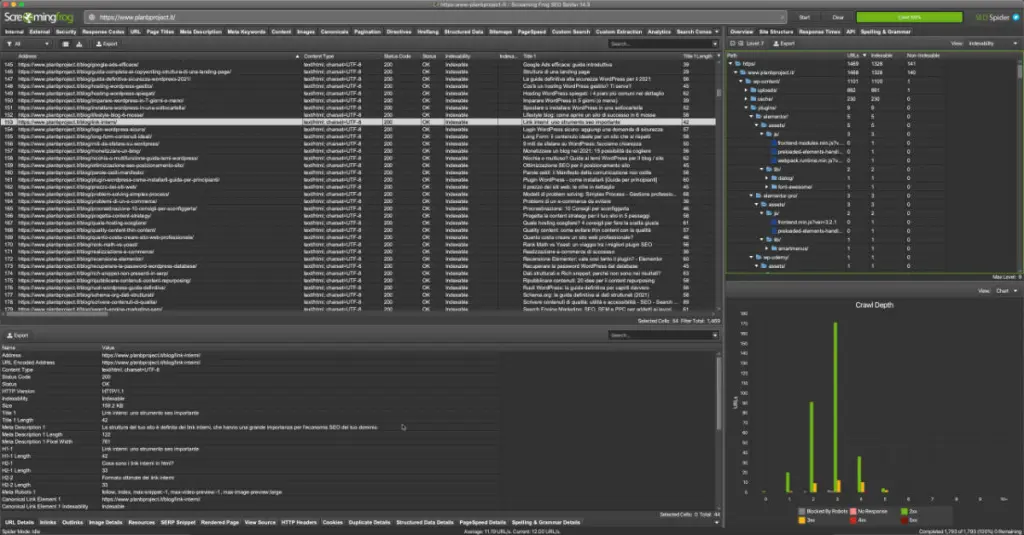Switch main table to tree view icon
Viewport: 1024px width, 535px height.
[79, 44]
